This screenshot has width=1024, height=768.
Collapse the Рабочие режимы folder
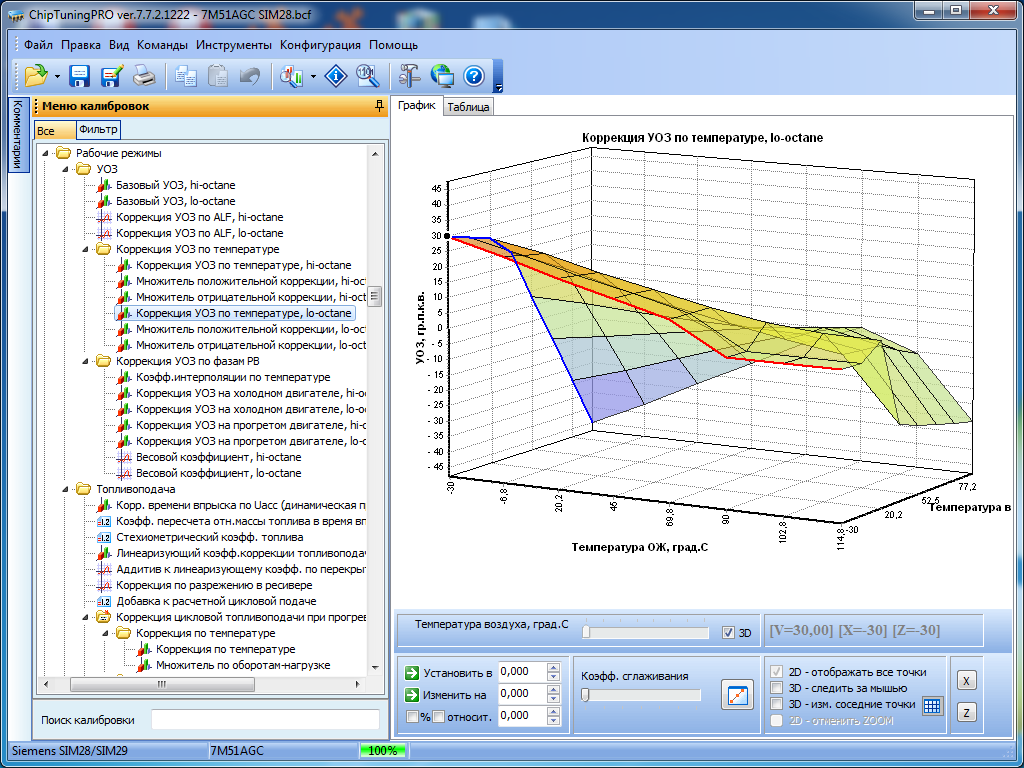[46, 153]
